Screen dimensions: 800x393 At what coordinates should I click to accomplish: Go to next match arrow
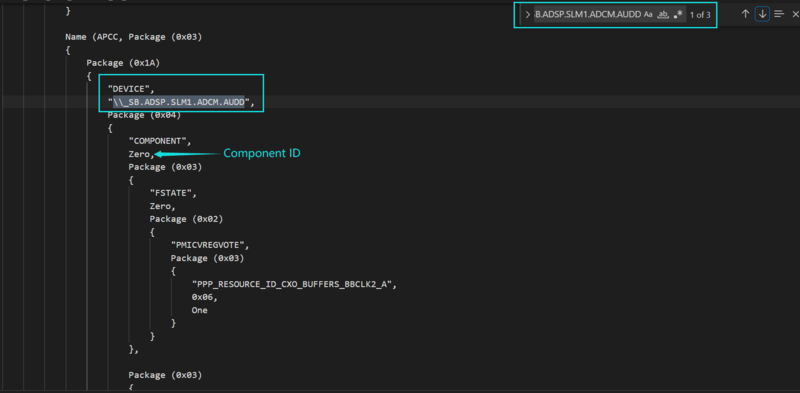tap(762, 14)
